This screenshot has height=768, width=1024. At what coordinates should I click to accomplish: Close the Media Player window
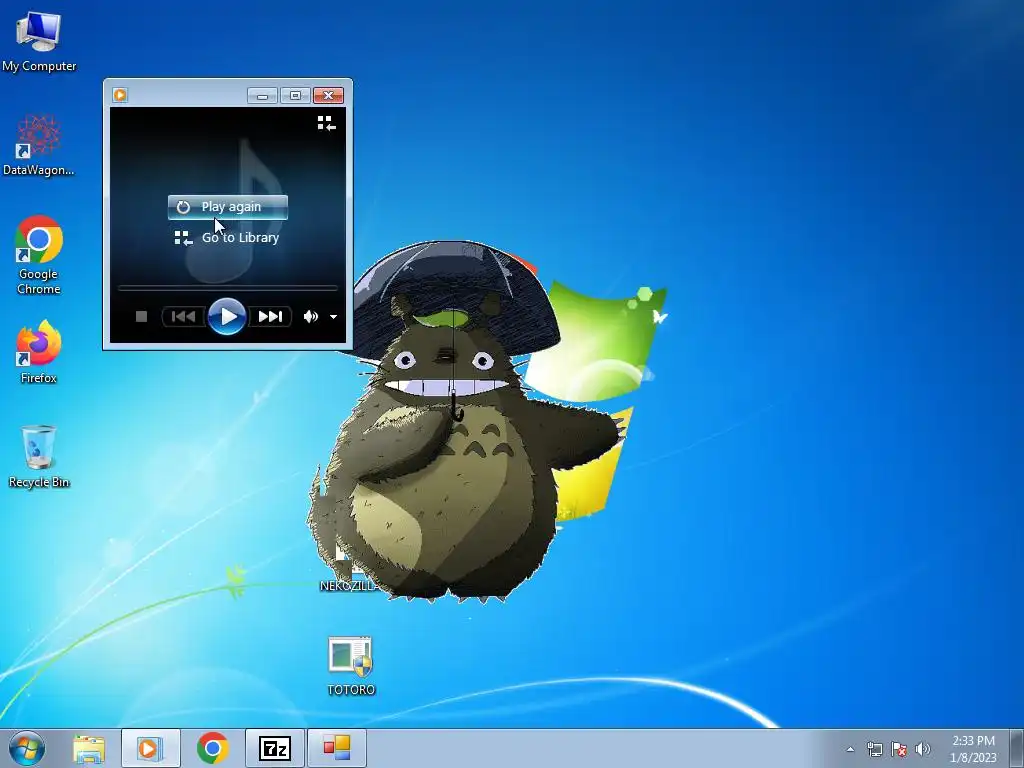pyautogui.click(x=328, y=96)
